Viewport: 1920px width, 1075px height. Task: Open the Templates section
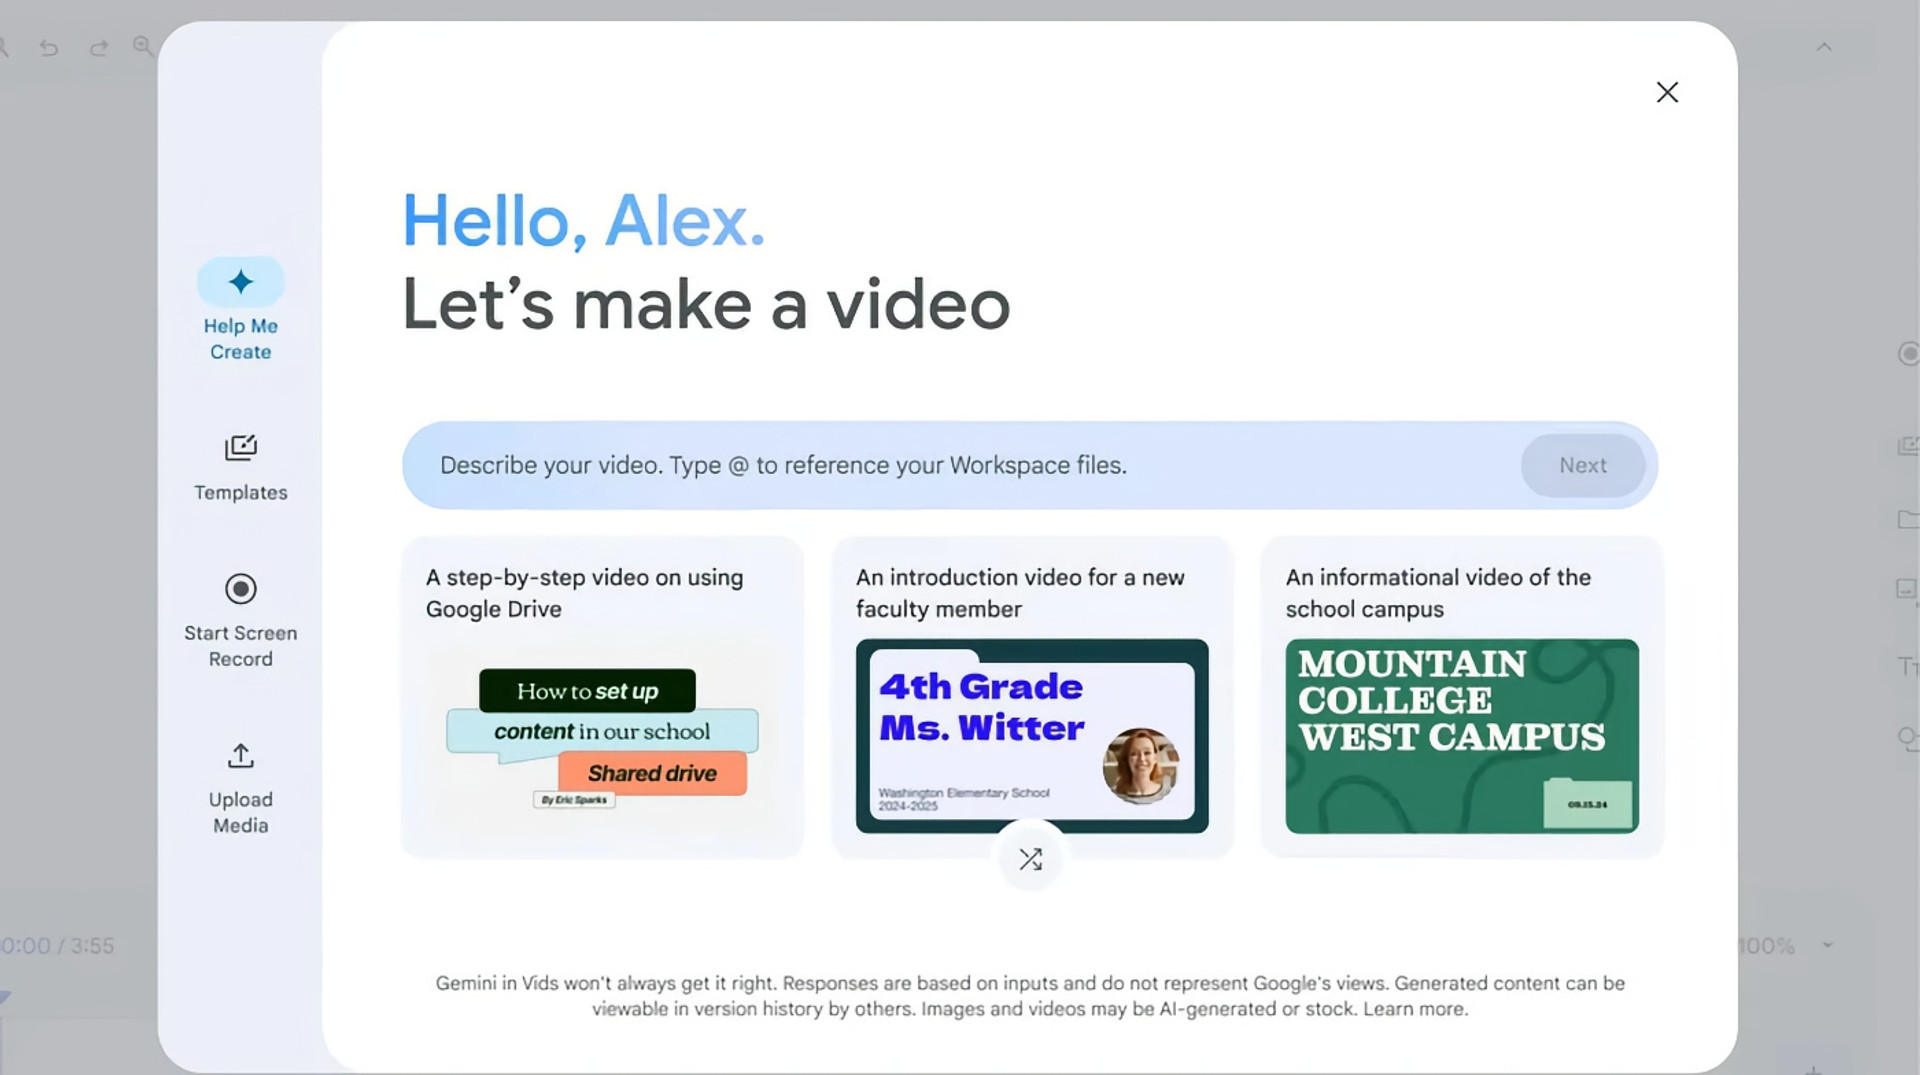click(x=240, y=465)
